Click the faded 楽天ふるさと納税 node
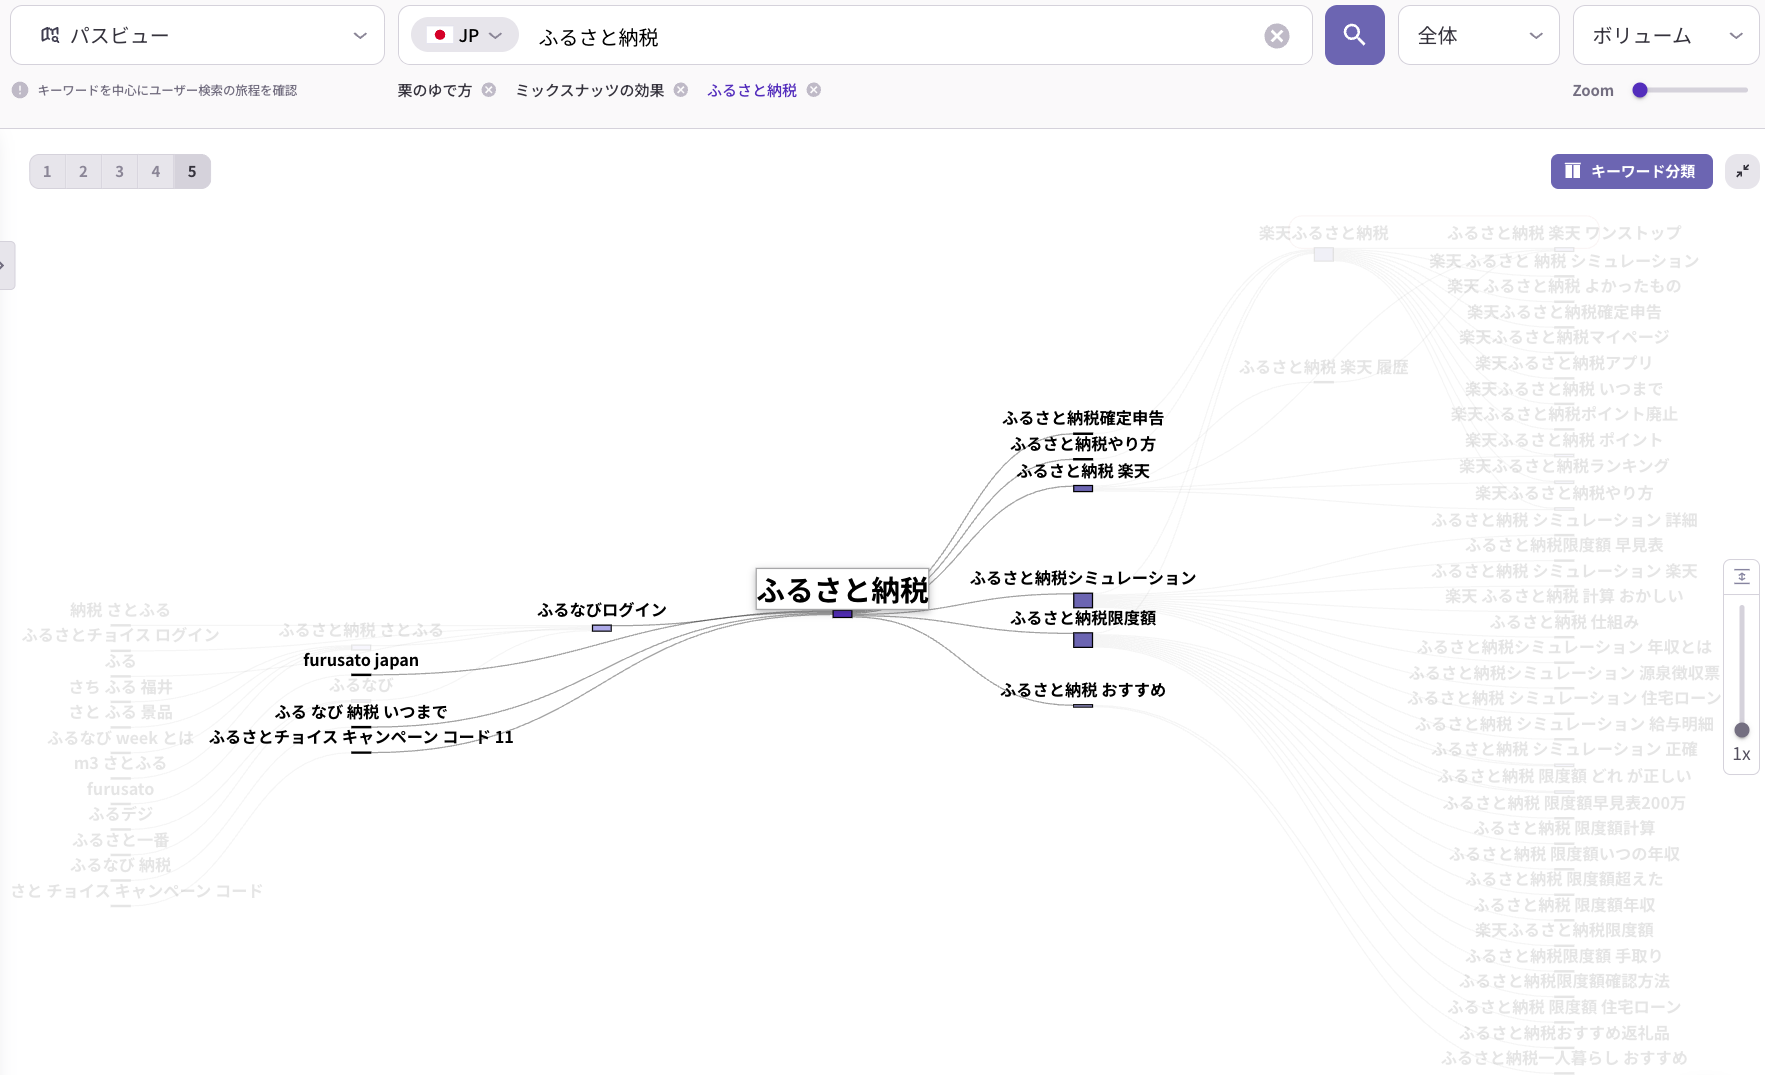The width and height of the screenshot is (1765, 1075). point(1323,233)
